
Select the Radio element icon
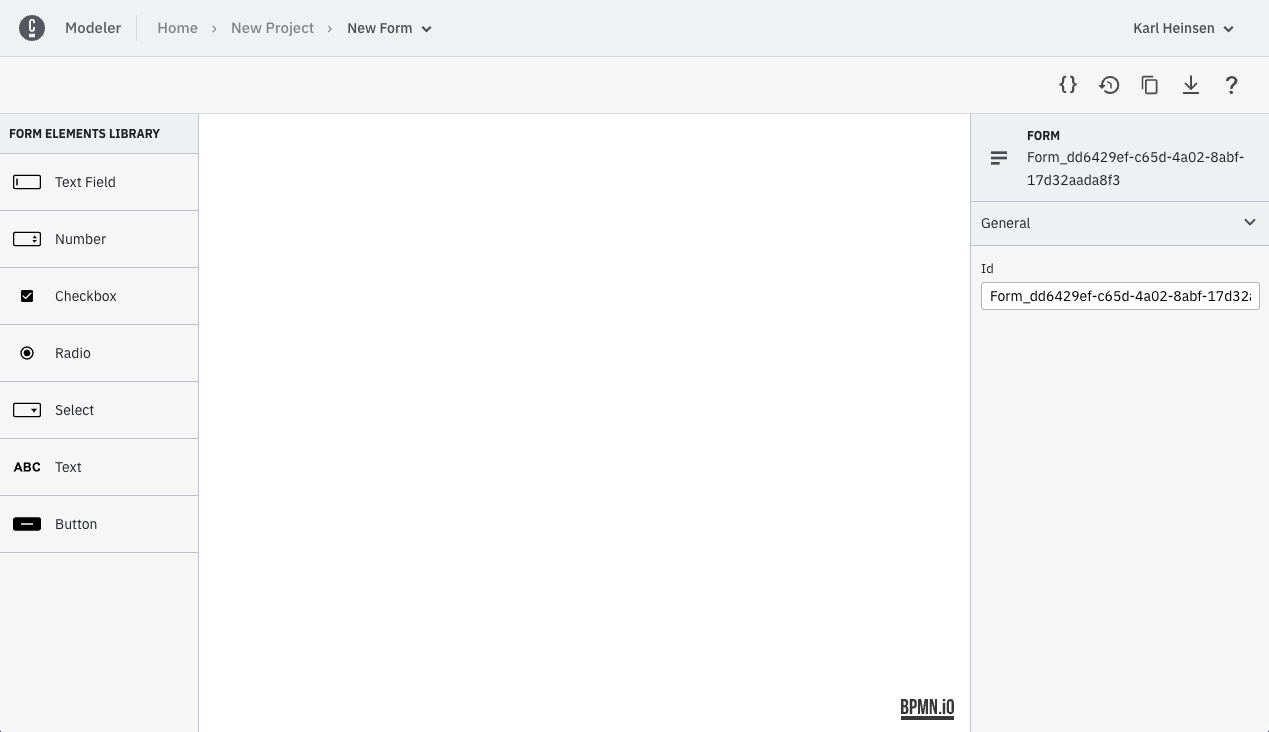click(x=27, y=353)
